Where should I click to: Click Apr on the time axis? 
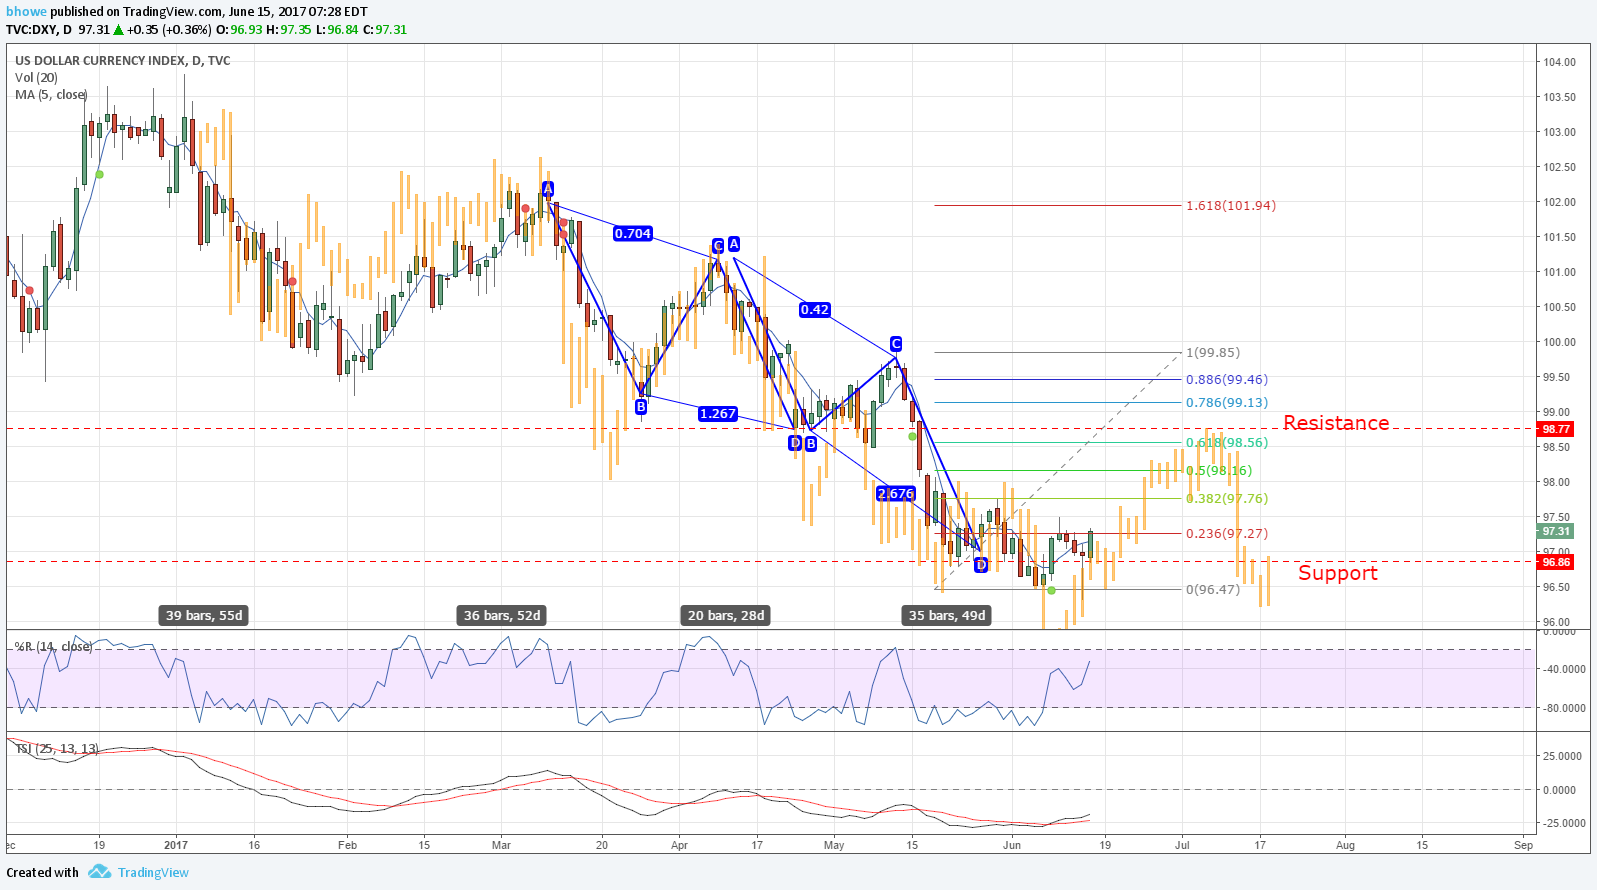pyautogui.click(x=680, y=845)
